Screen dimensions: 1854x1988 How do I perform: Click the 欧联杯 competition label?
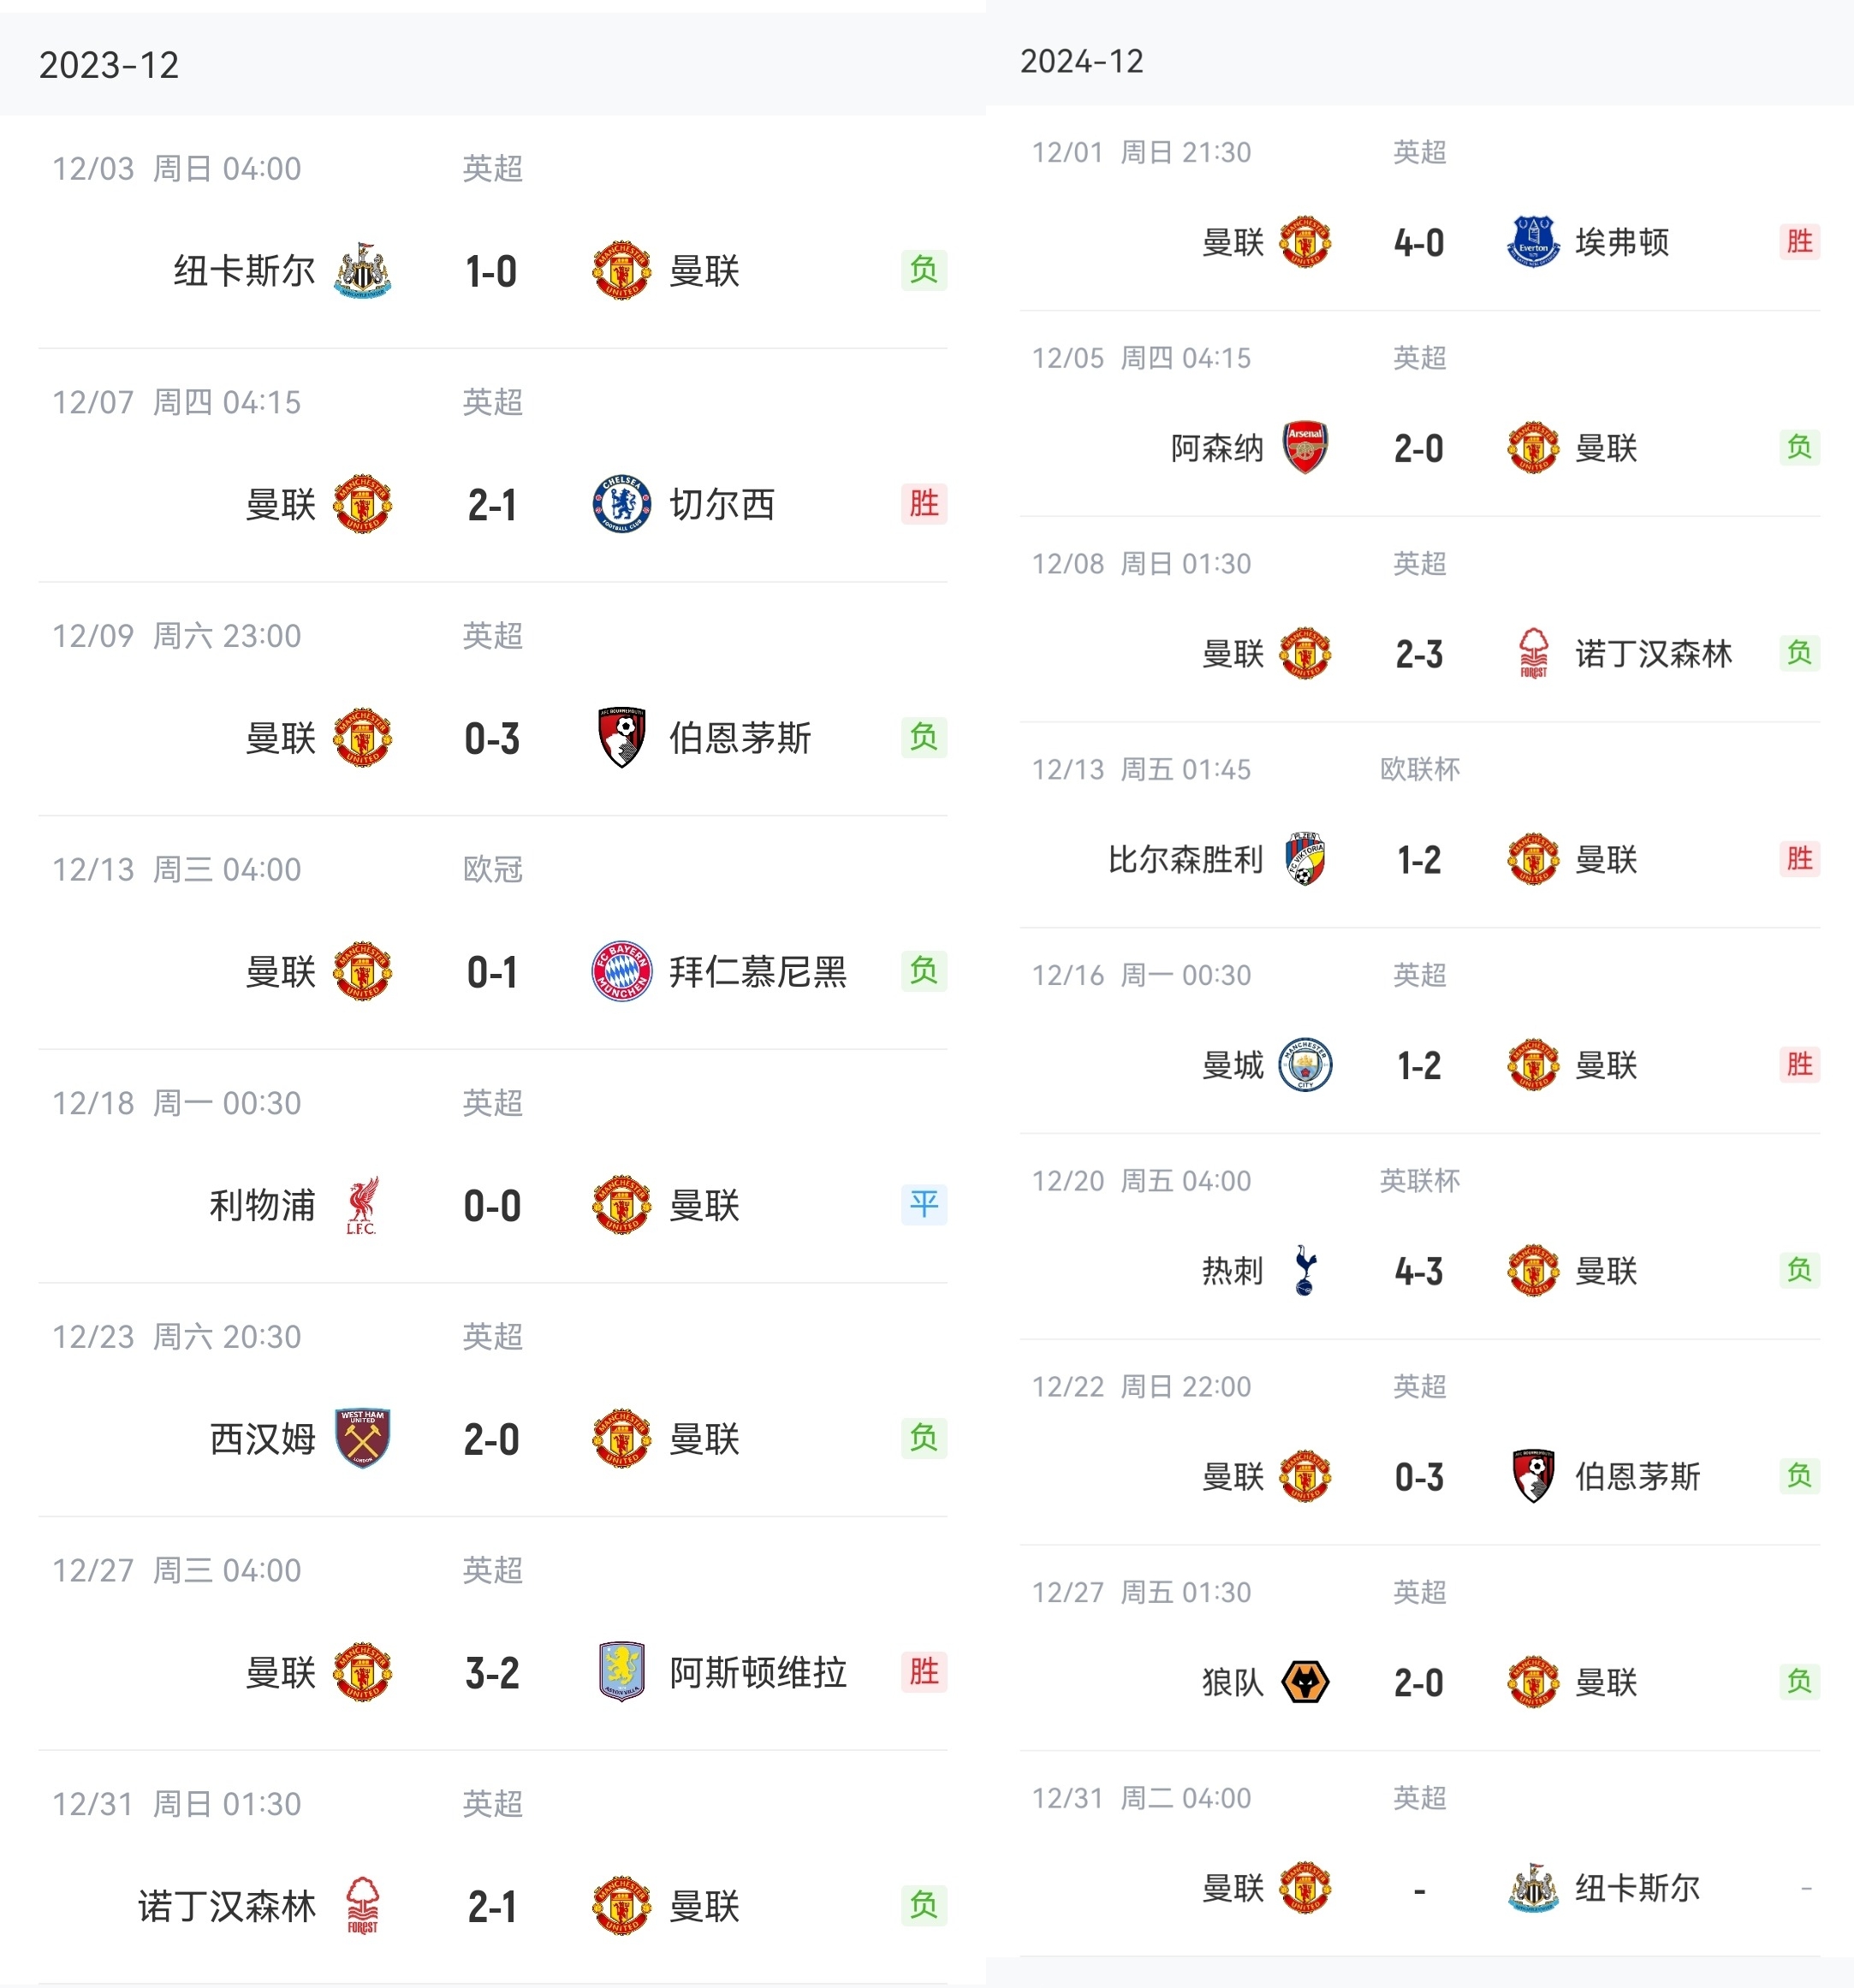(x=1419, y=769)
